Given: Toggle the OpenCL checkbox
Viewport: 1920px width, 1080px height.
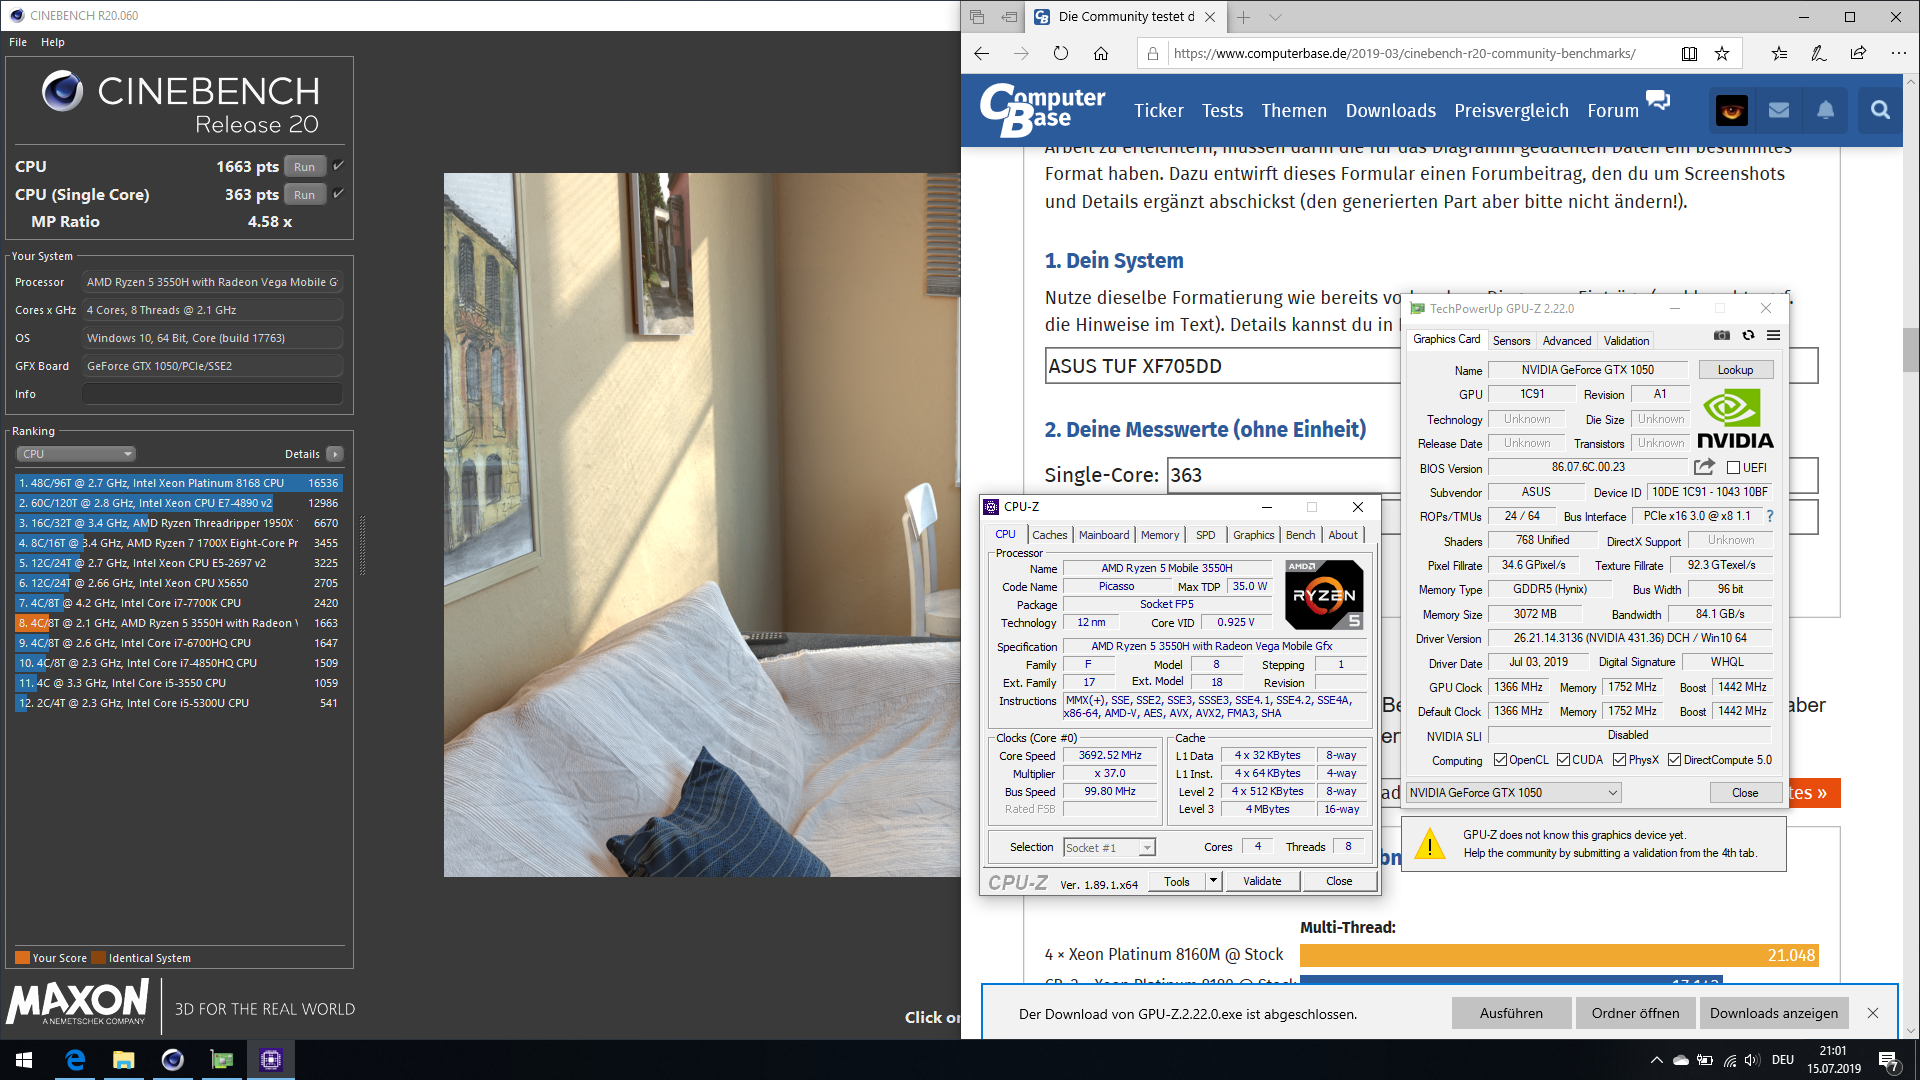Looking at the screenshot, I should point(1500,760).
